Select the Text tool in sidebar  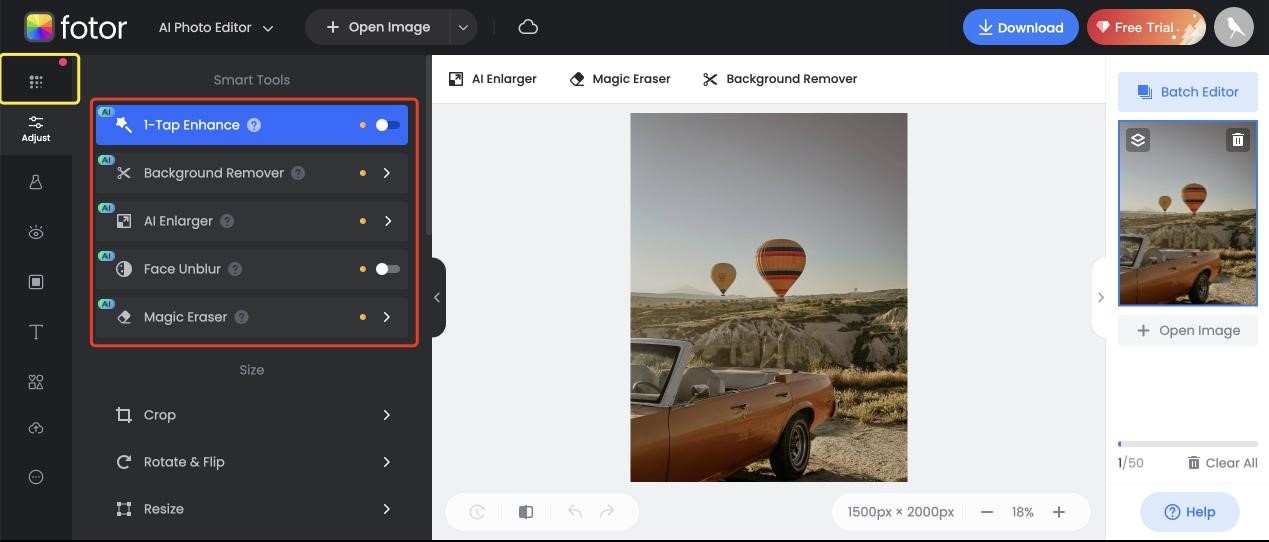(36, 332)
